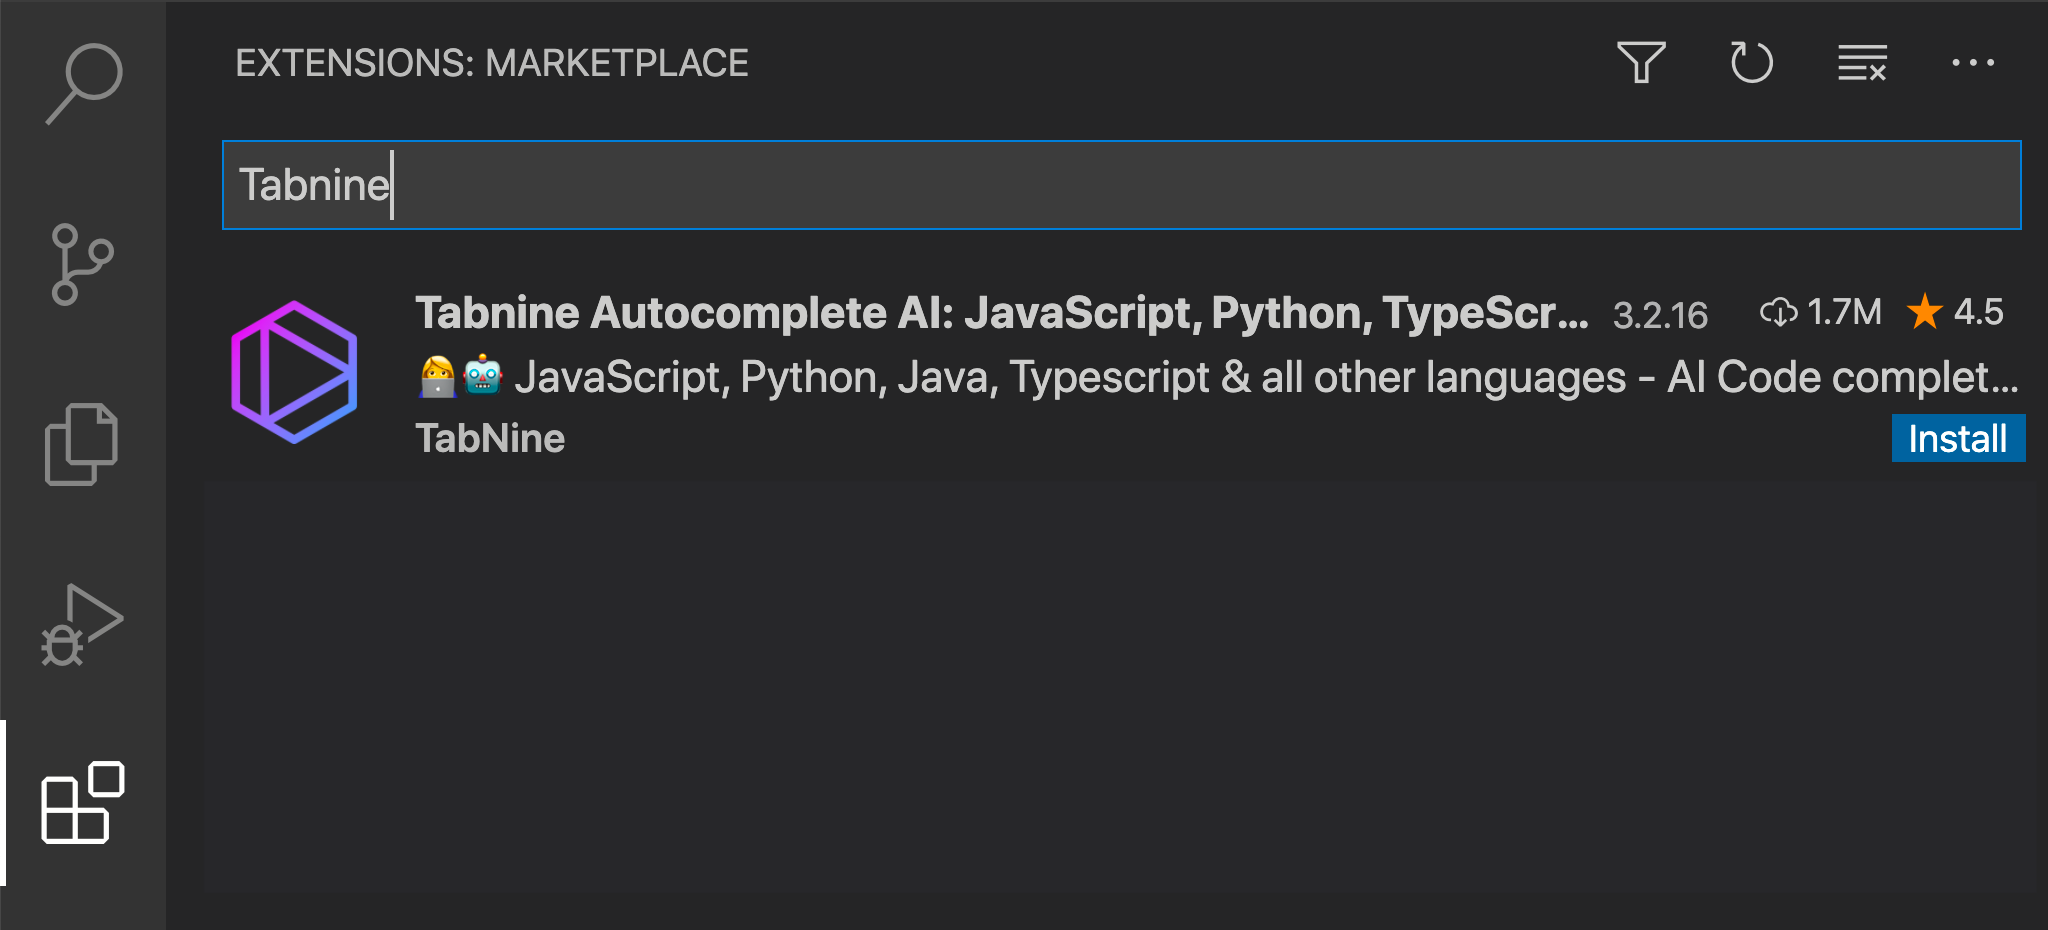2048x930 pixels.
Task: Open the Search view in activity bar
Action: pos(84,83)
